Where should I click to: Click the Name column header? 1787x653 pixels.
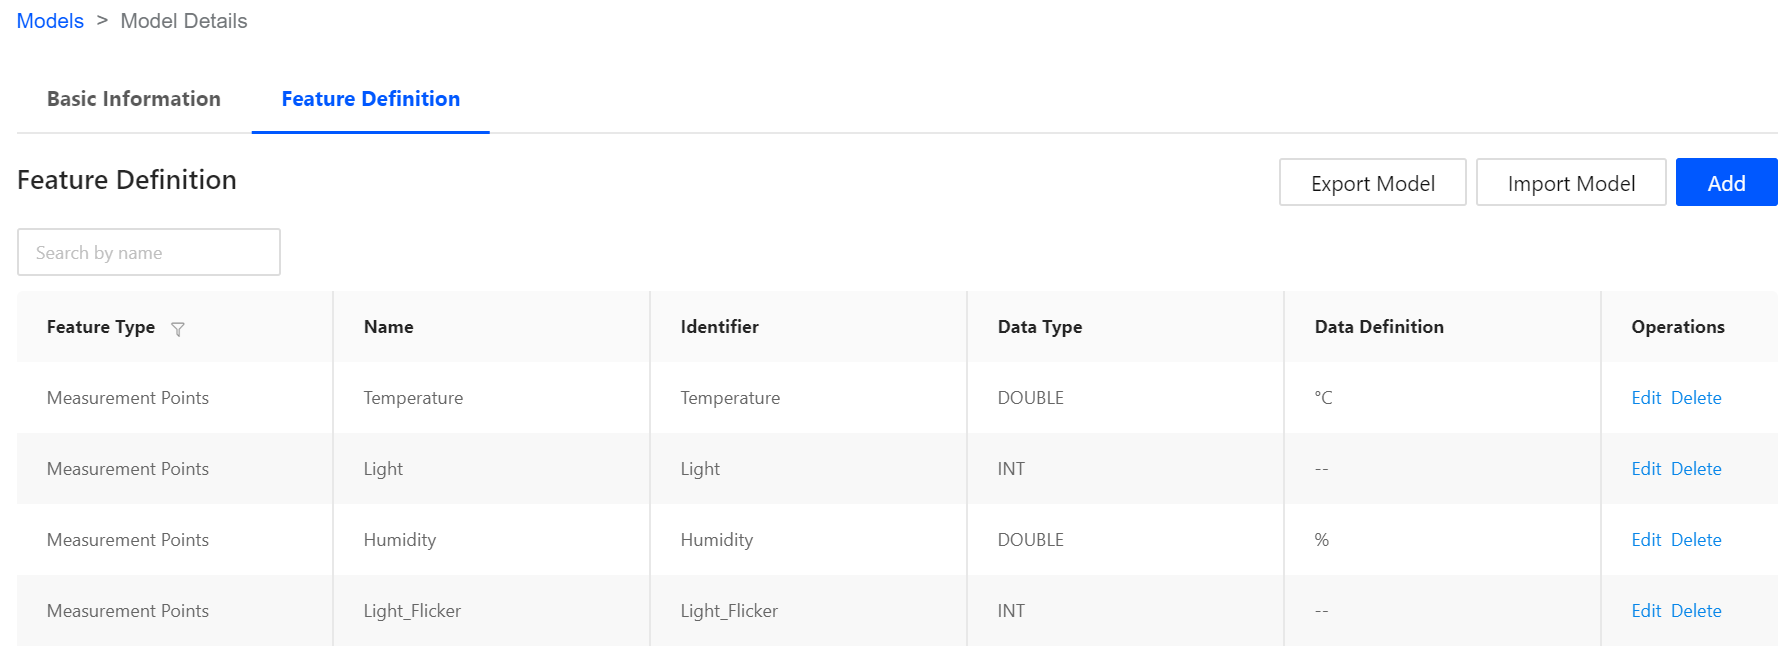pos(389,327)
